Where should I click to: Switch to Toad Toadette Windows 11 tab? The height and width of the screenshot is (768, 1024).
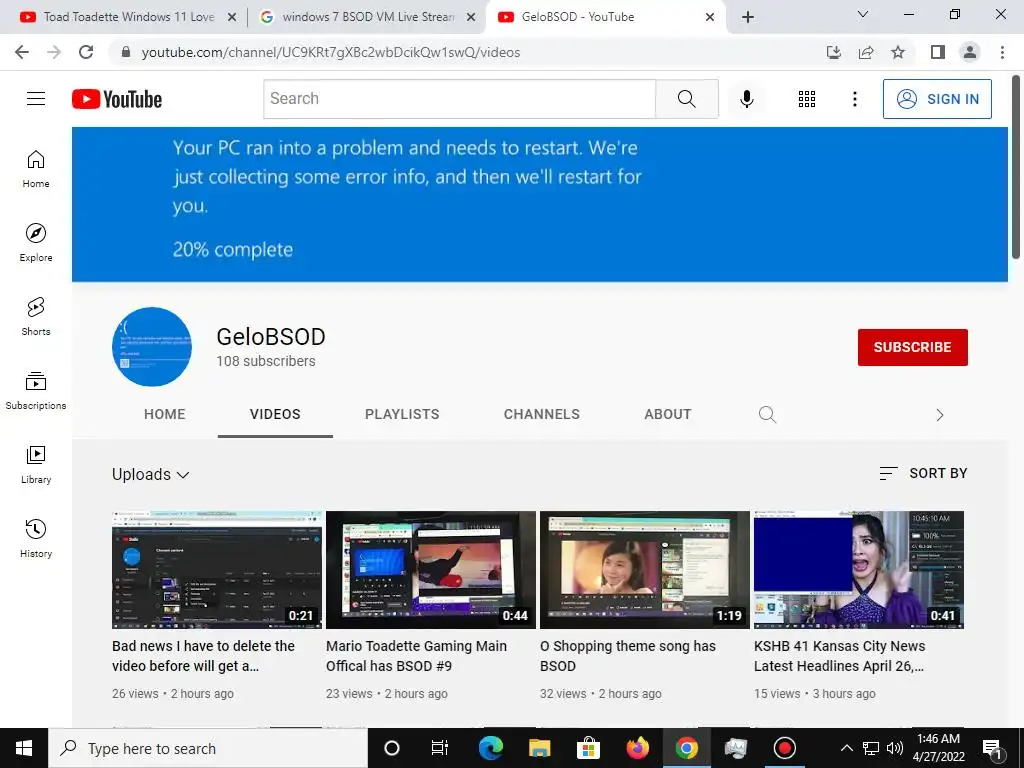click(x=127, y=17)
